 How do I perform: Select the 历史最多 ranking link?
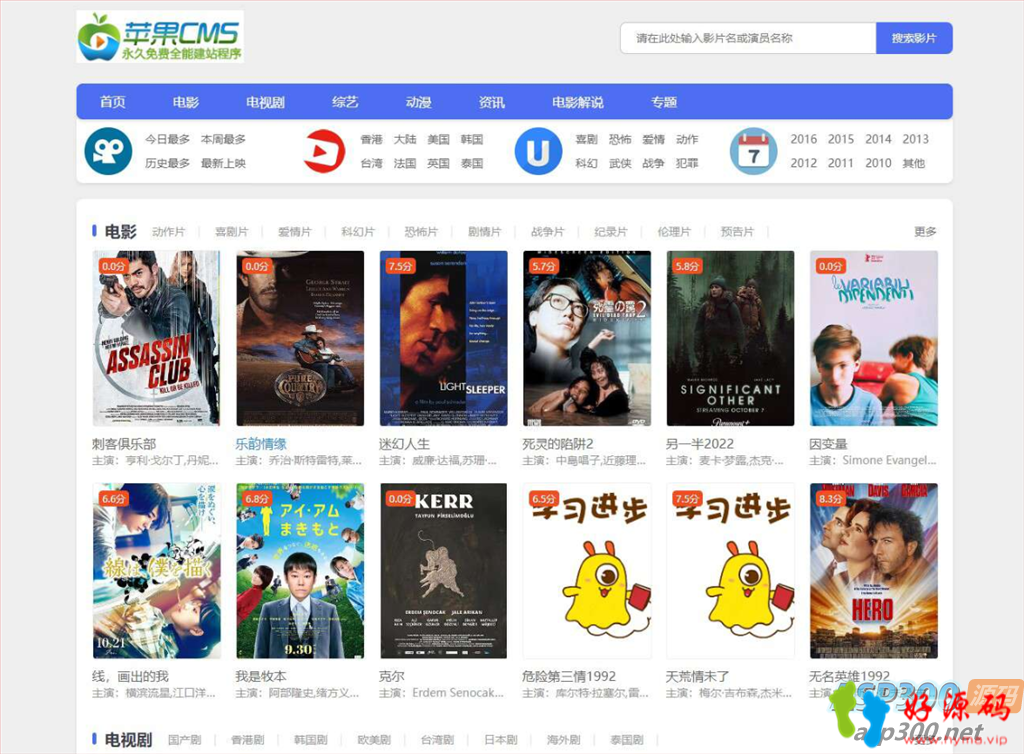point(167,163)
